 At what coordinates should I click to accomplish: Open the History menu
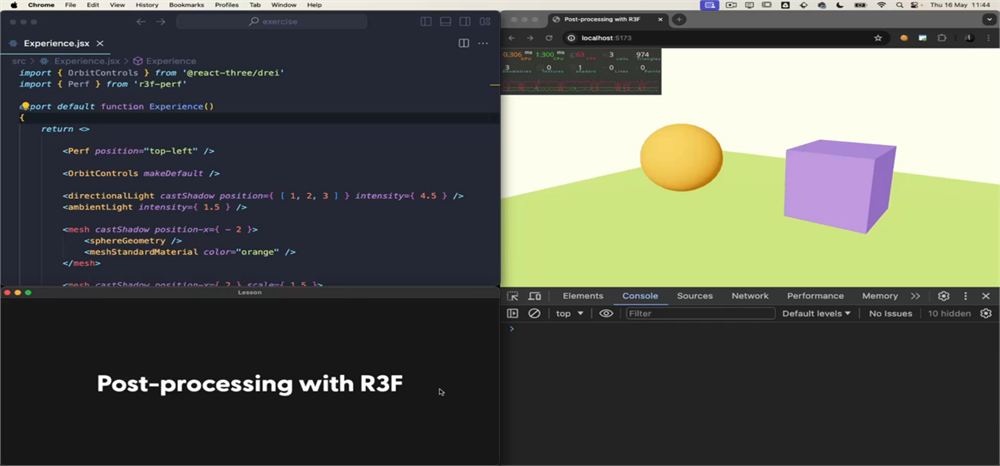click(x=147, y=4)
